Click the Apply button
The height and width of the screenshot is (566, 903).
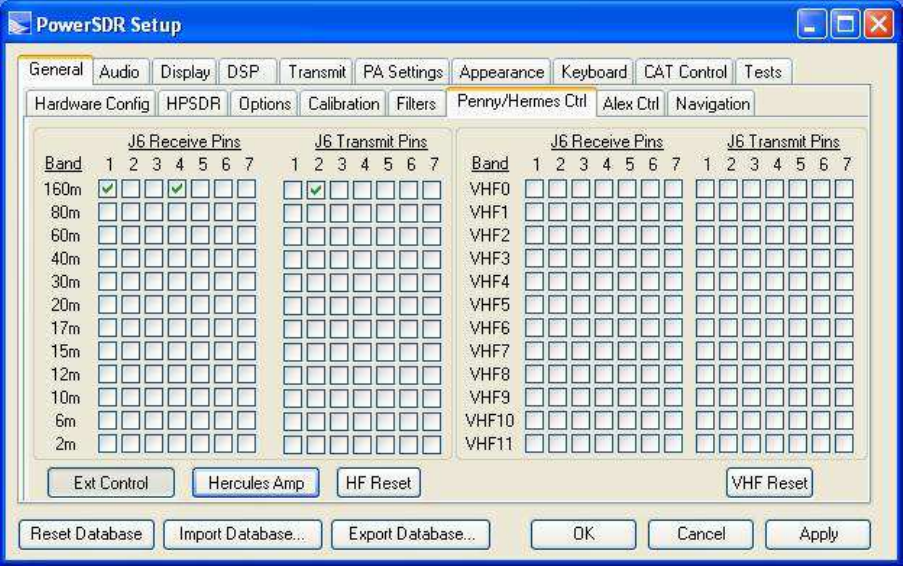[x=818, y=534]
